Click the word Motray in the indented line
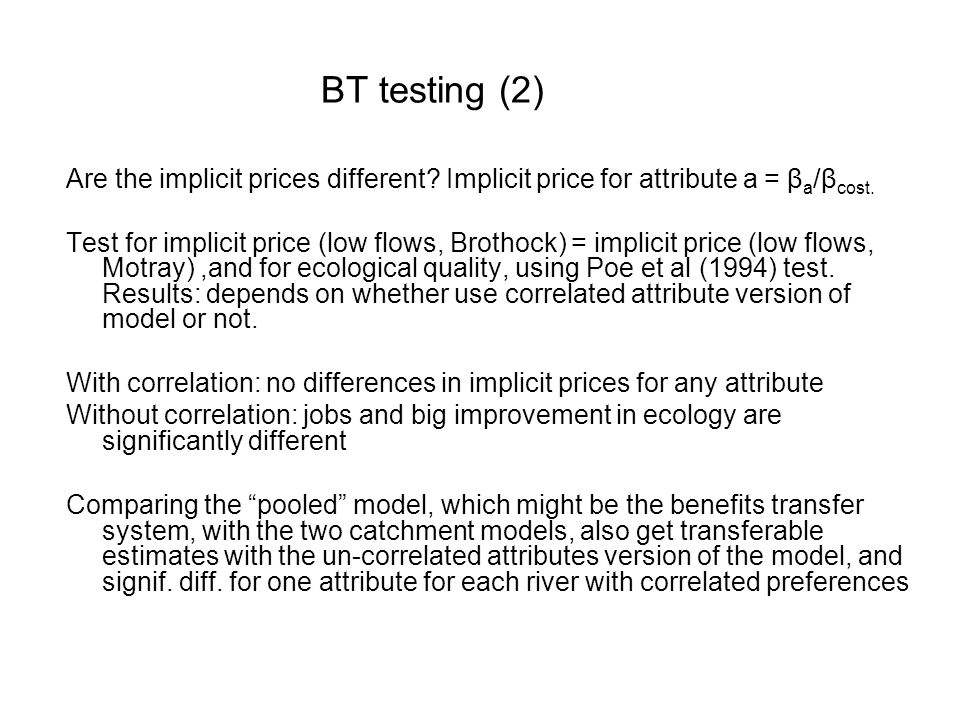Image resolution: width=960 pixels, height=720 pixels. 143,268
